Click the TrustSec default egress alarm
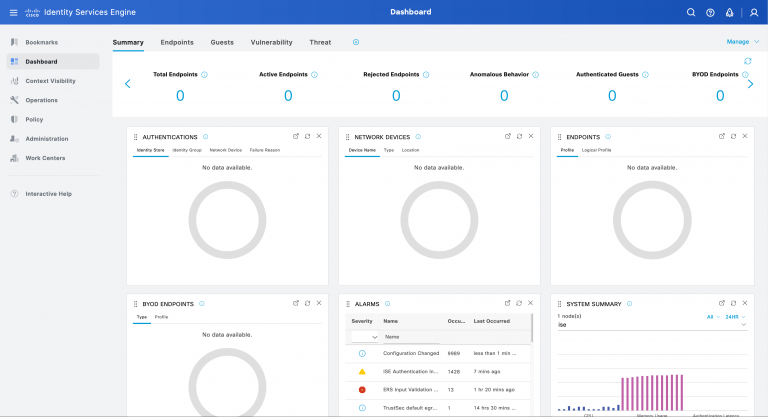 click(438, 408)
